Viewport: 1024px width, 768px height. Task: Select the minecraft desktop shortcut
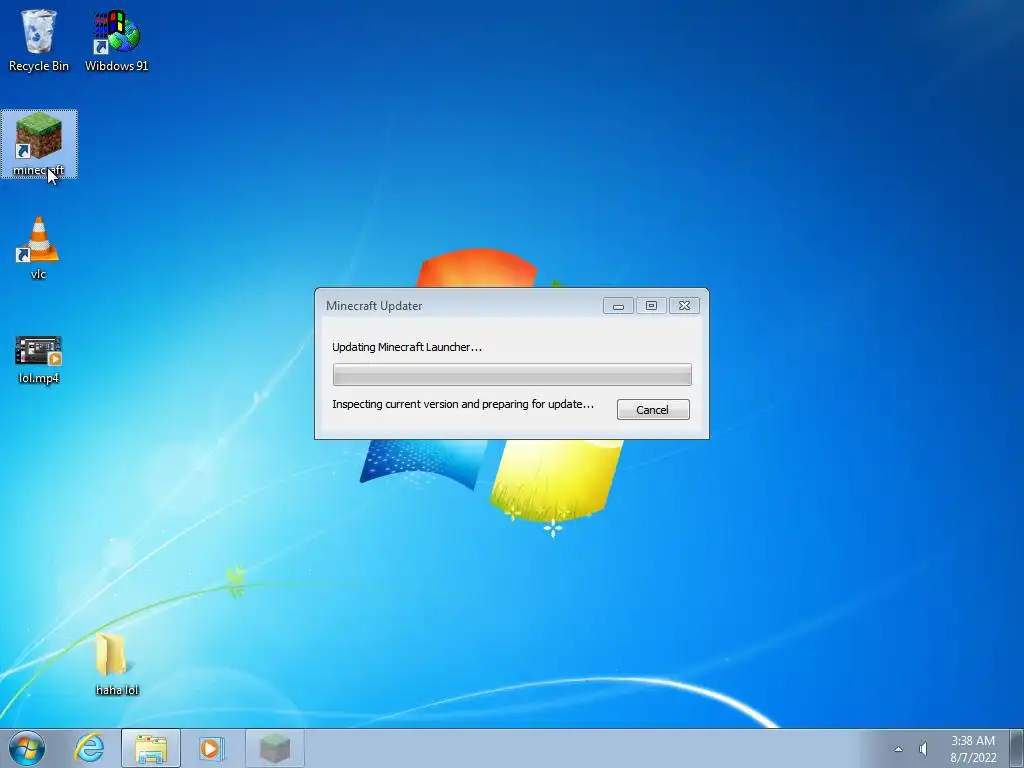click(x=39, y=144)
